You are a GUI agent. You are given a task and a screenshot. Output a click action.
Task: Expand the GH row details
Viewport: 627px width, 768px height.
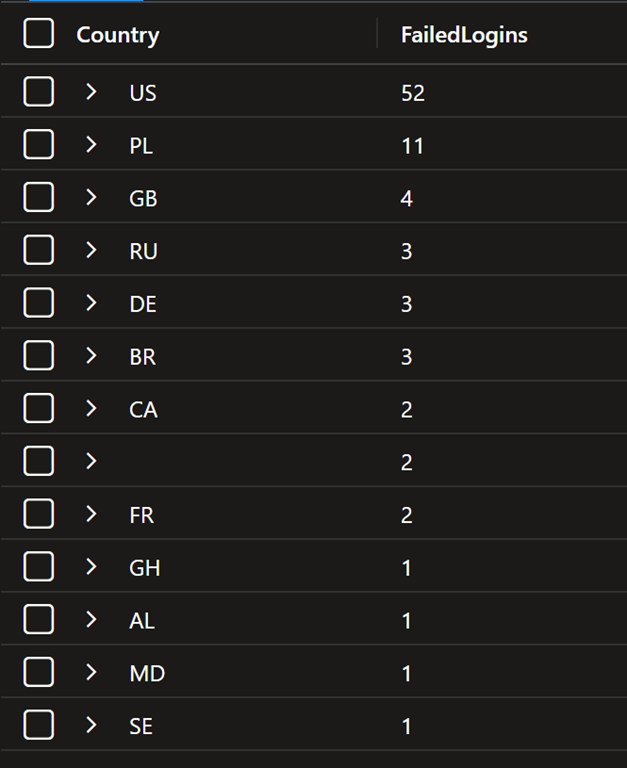coord(91,567)
